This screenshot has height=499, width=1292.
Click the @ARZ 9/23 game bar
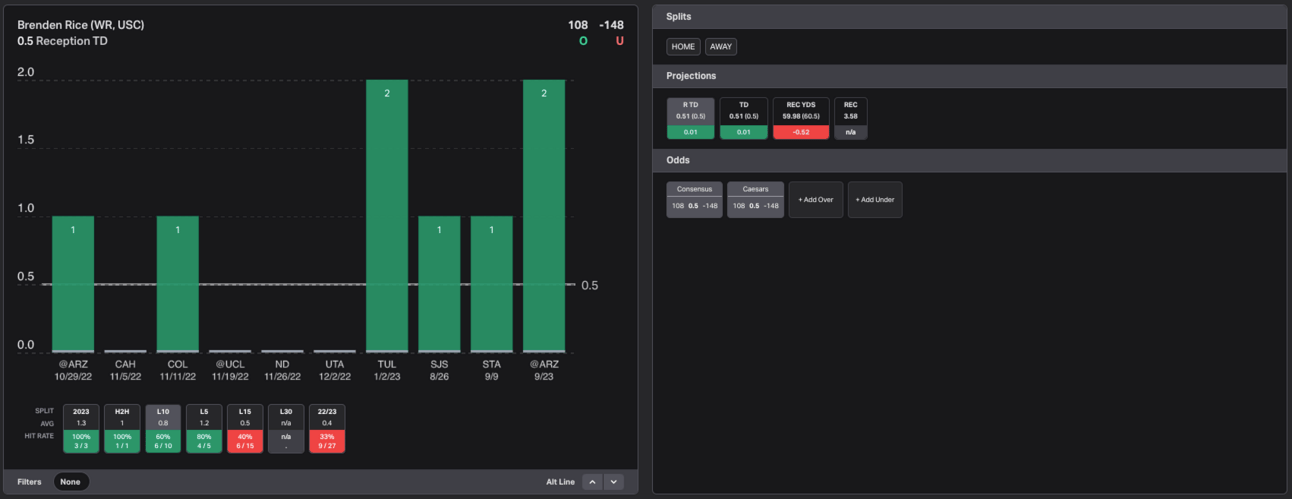click(x=543, y=215)
